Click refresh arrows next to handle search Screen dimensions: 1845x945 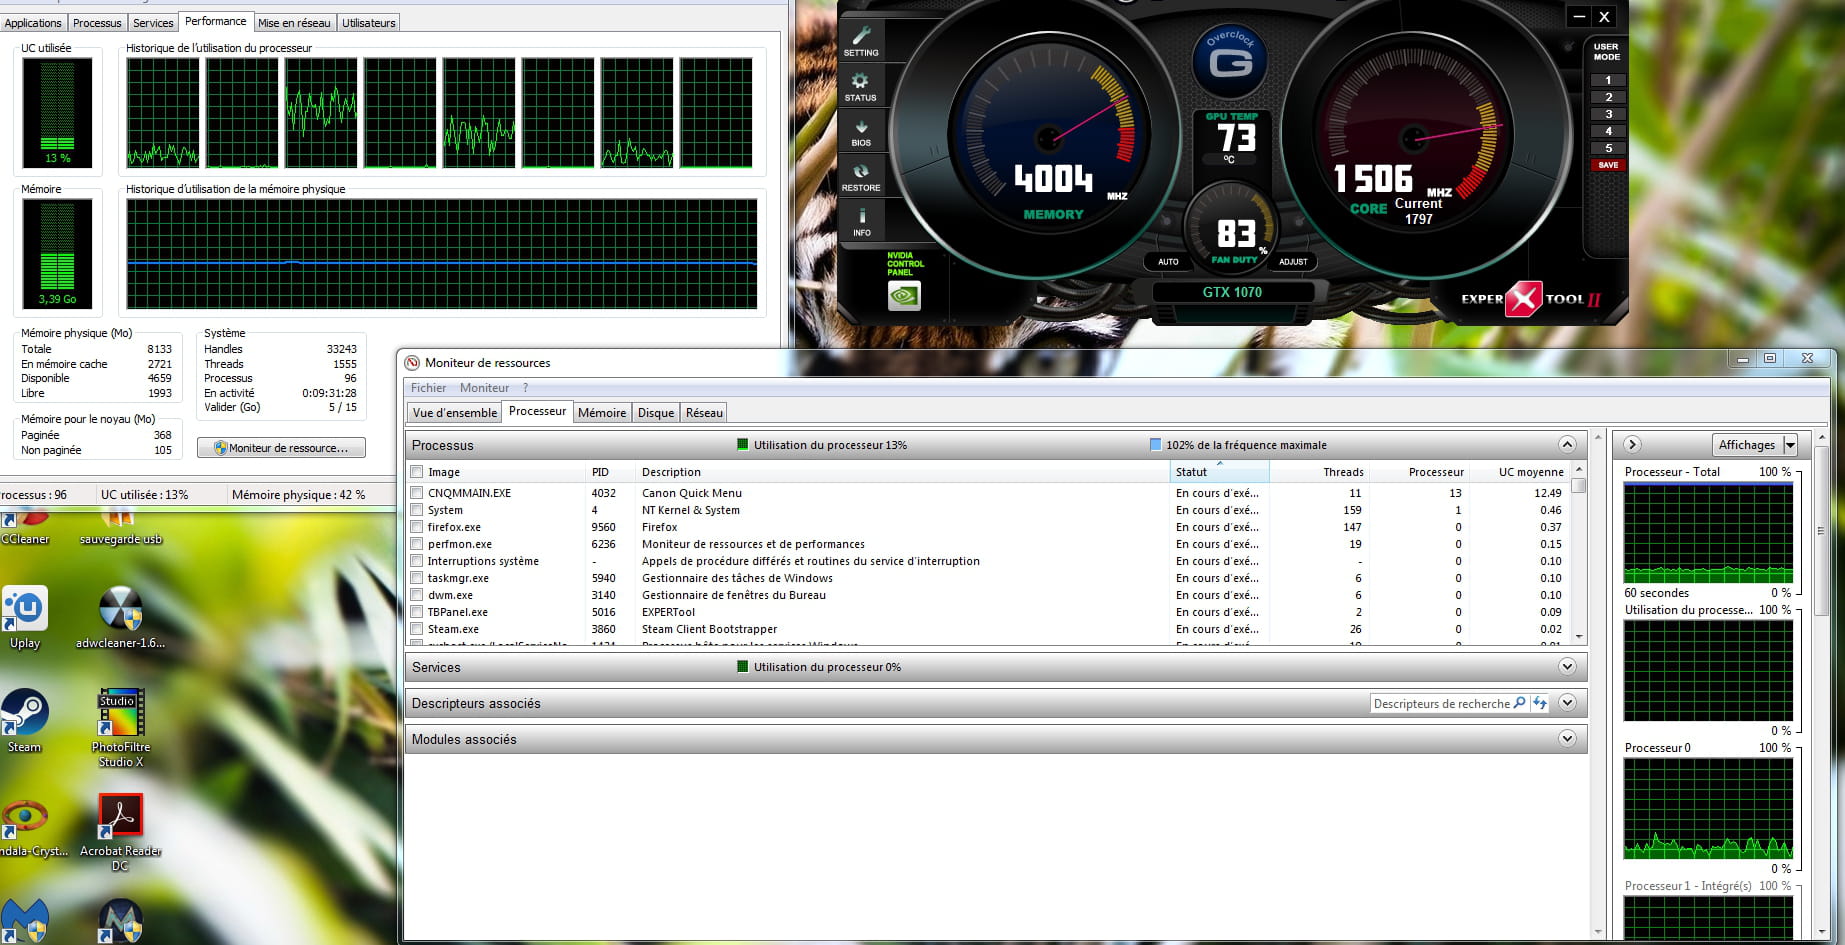pyautogui.click(x=1540, y=703)
